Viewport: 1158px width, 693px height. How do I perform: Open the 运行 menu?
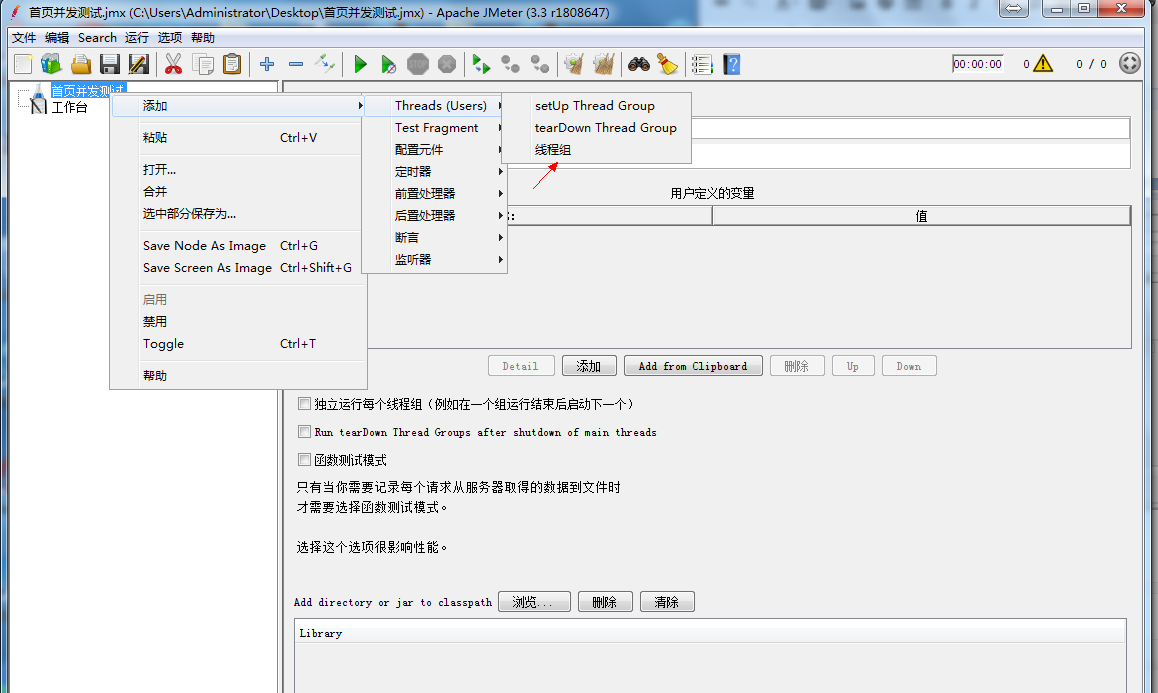pyautogui.click(x=137, y=38)
